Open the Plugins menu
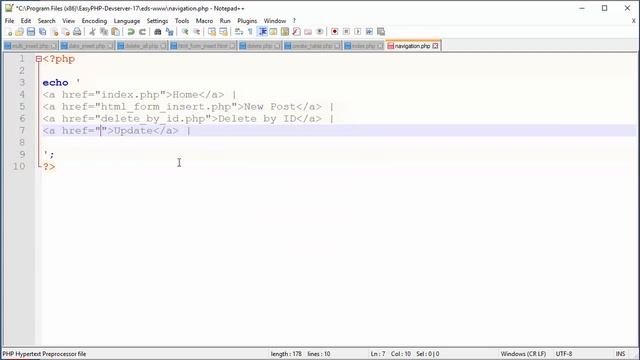Screen dimensions: 640x360 [247, 20]
